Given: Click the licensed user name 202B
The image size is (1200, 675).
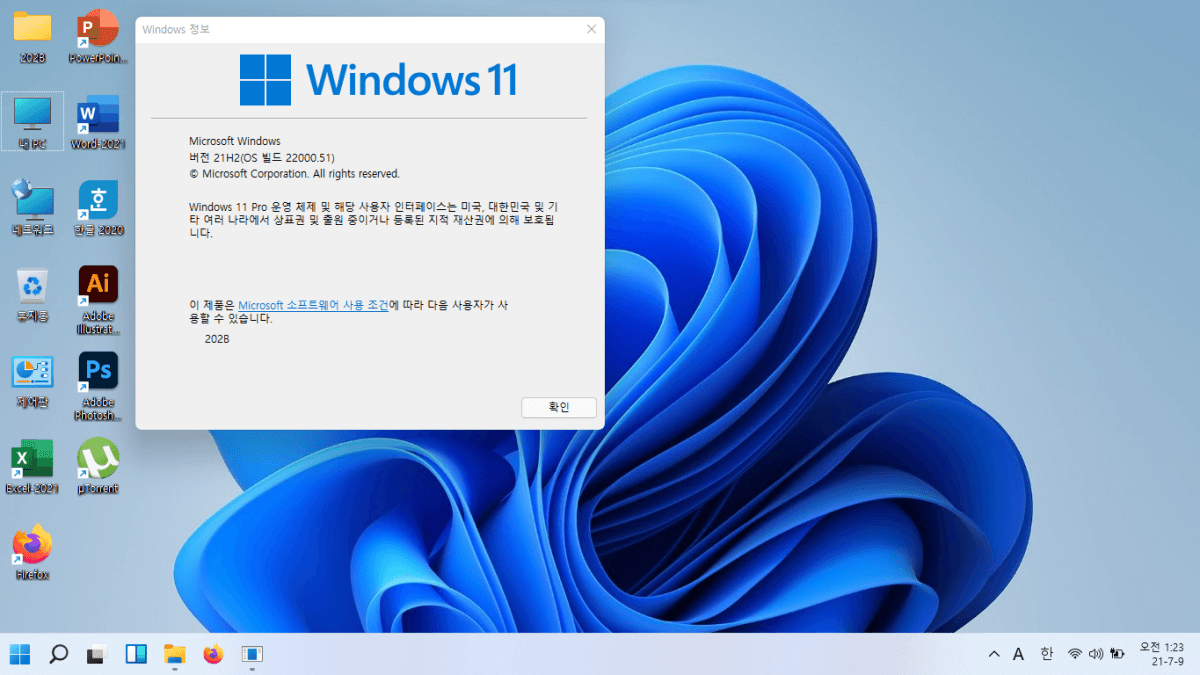Looking at the screenshot, I should tap(217, 339).
